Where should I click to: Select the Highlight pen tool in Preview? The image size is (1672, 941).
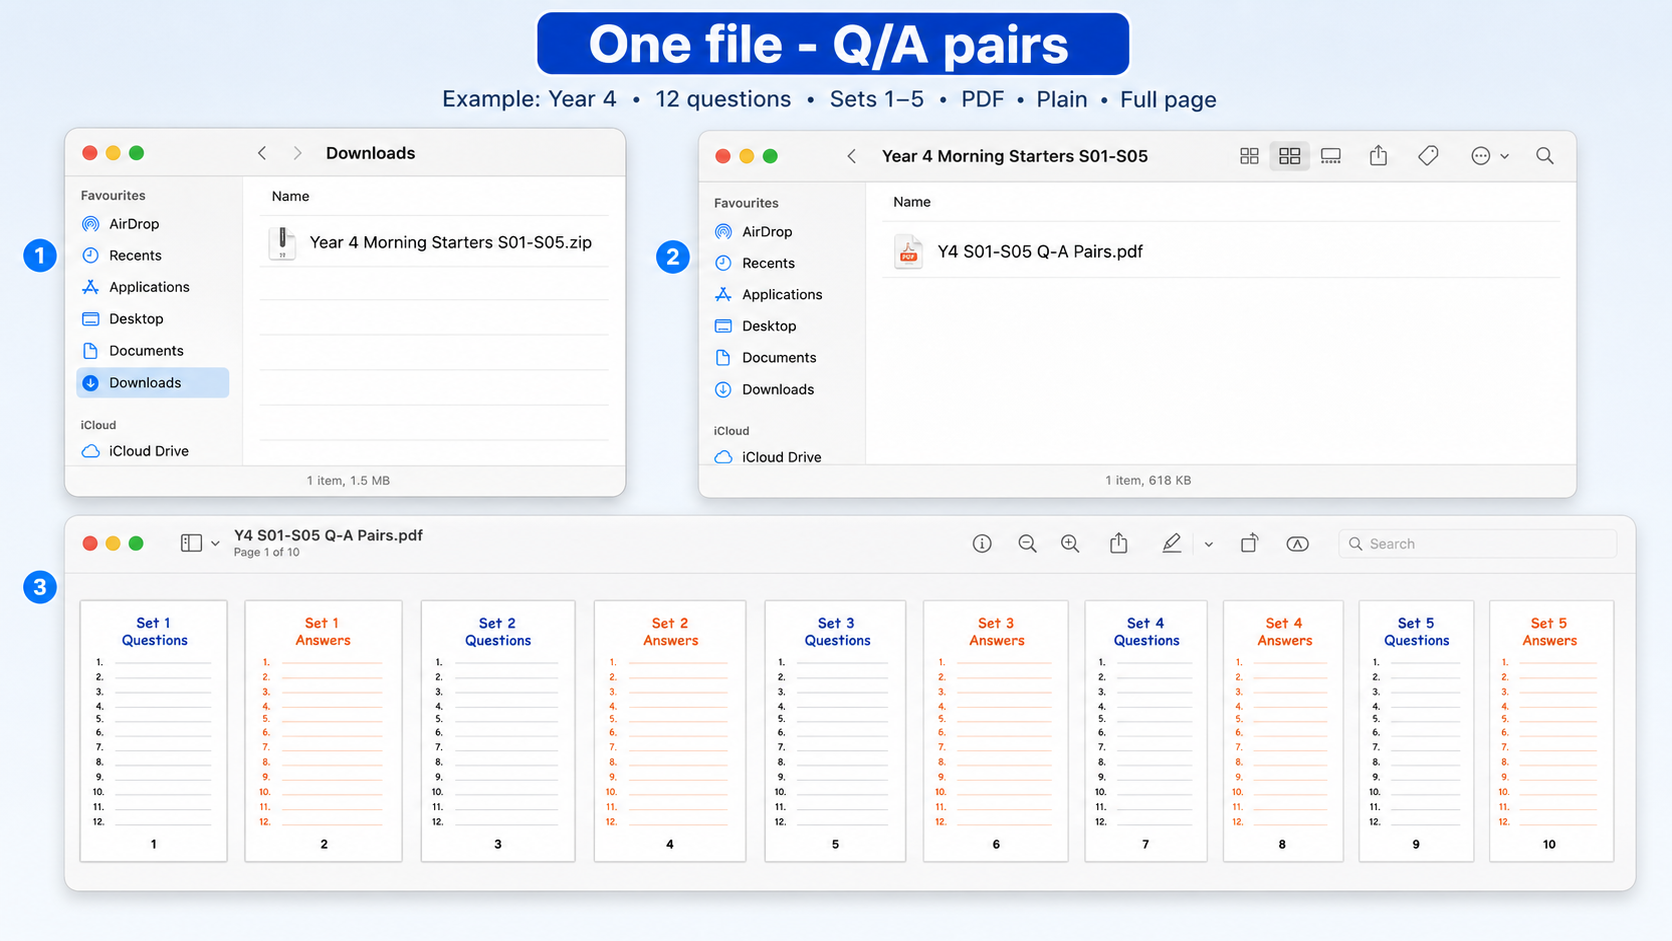click(x=1171, y=543)
